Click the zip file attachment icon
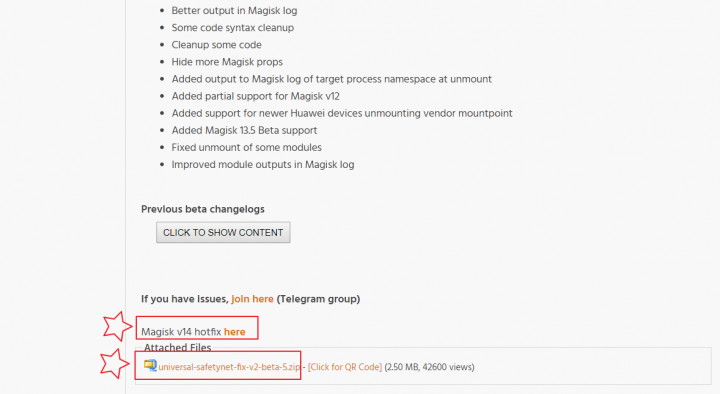 point(150,366)
